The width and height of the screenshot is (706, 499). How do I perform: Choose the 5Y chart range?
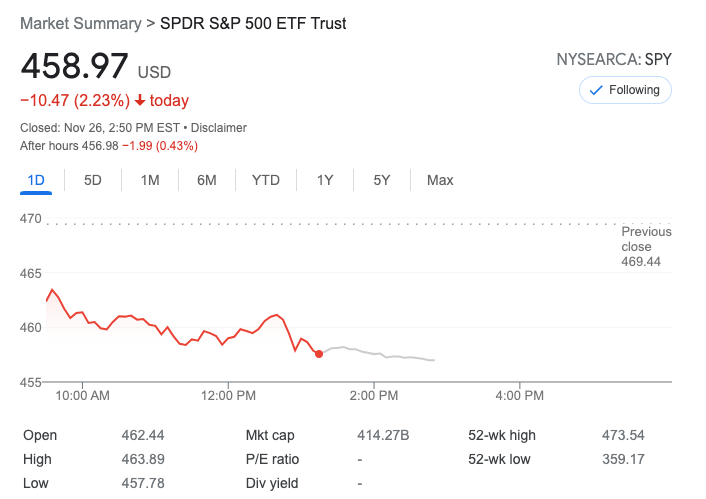[382, 180]
